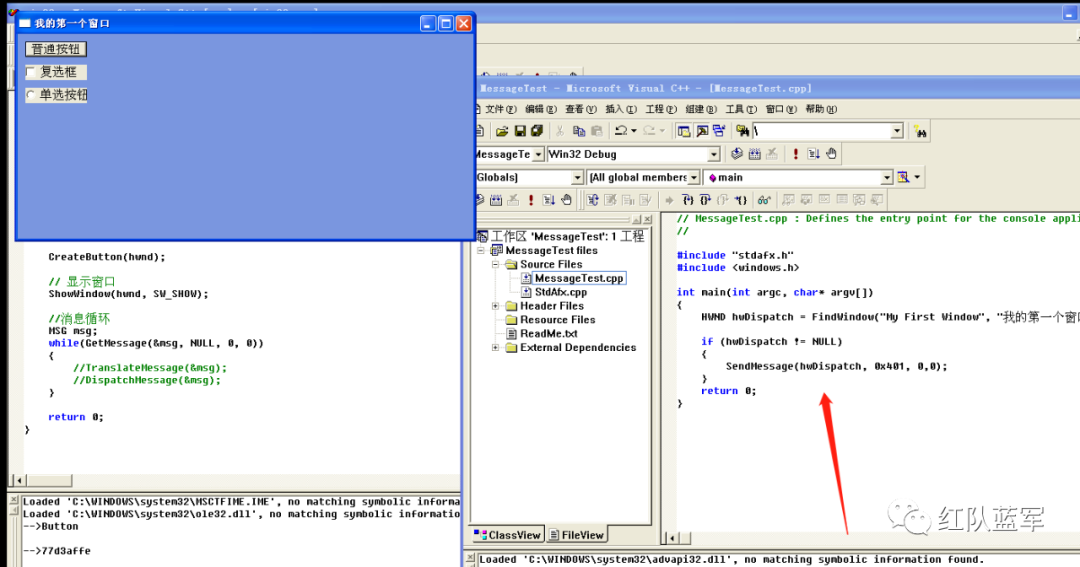This screenshot has width=1080, height=567.
Task: Click the Restart debugger icon
Action: coord(593,200)
